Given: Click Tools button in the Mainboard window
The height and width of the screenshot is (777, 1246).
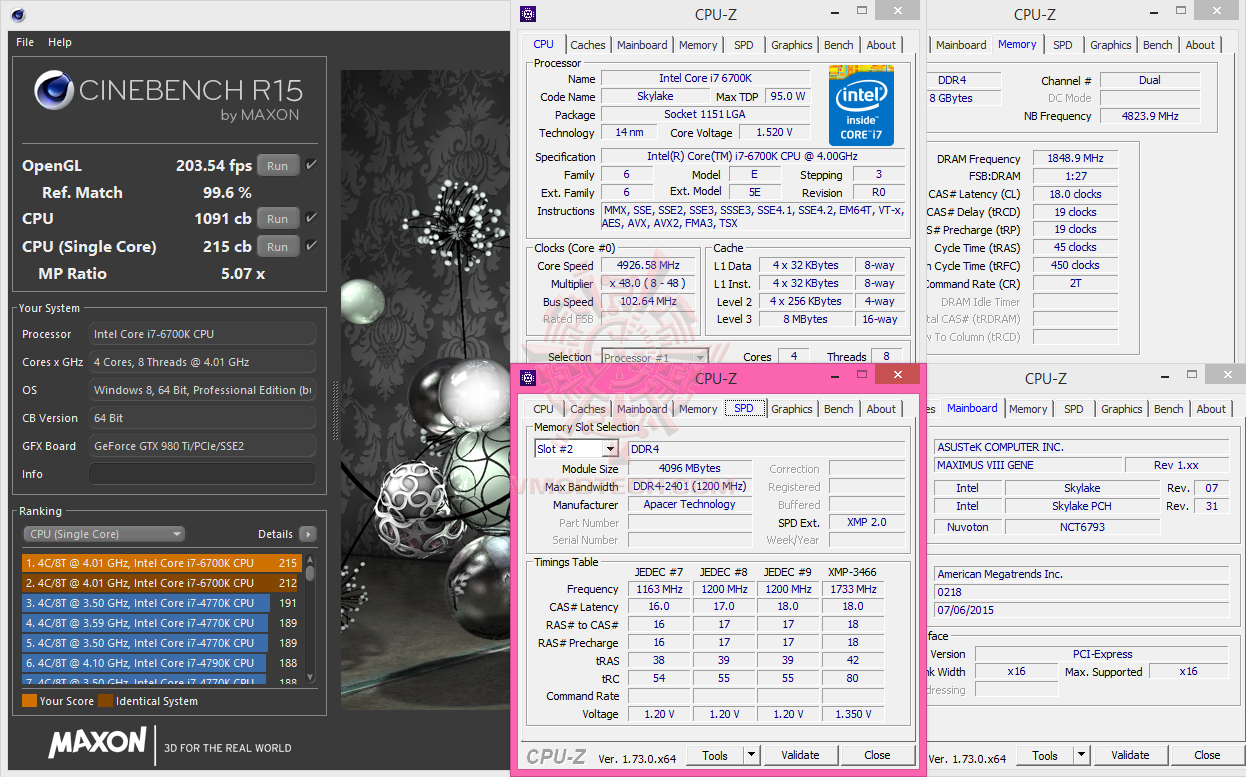Looking at the screenshot, I should click(x=1045, y=755).
